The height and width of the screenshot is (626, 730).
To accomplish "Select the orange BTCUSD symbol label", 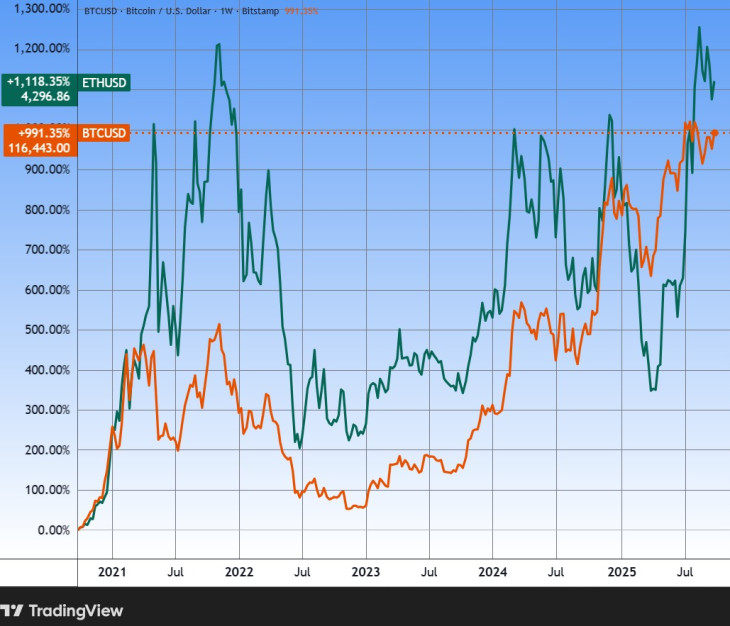I will pyautogui.click(x=103, y=133).
